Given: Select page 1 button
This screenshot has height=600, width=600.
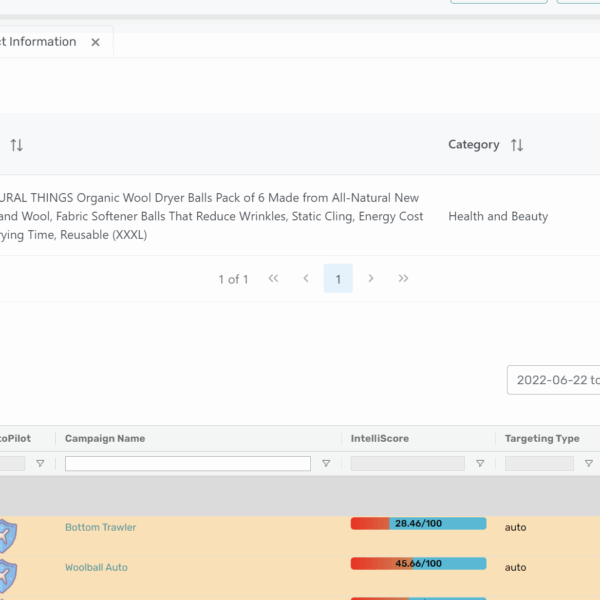Looking at the screenshot, I should pos(338,279).
